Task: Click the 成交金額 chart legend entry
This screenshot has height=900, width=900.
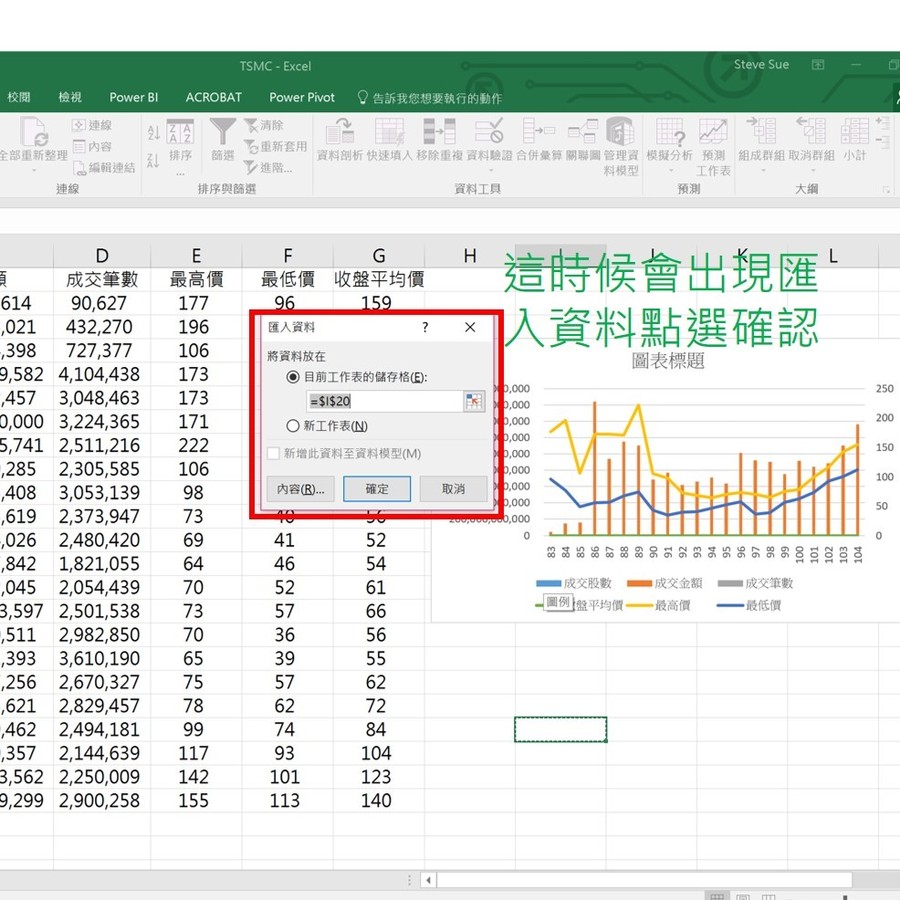Action: click(x=665, y=584)
